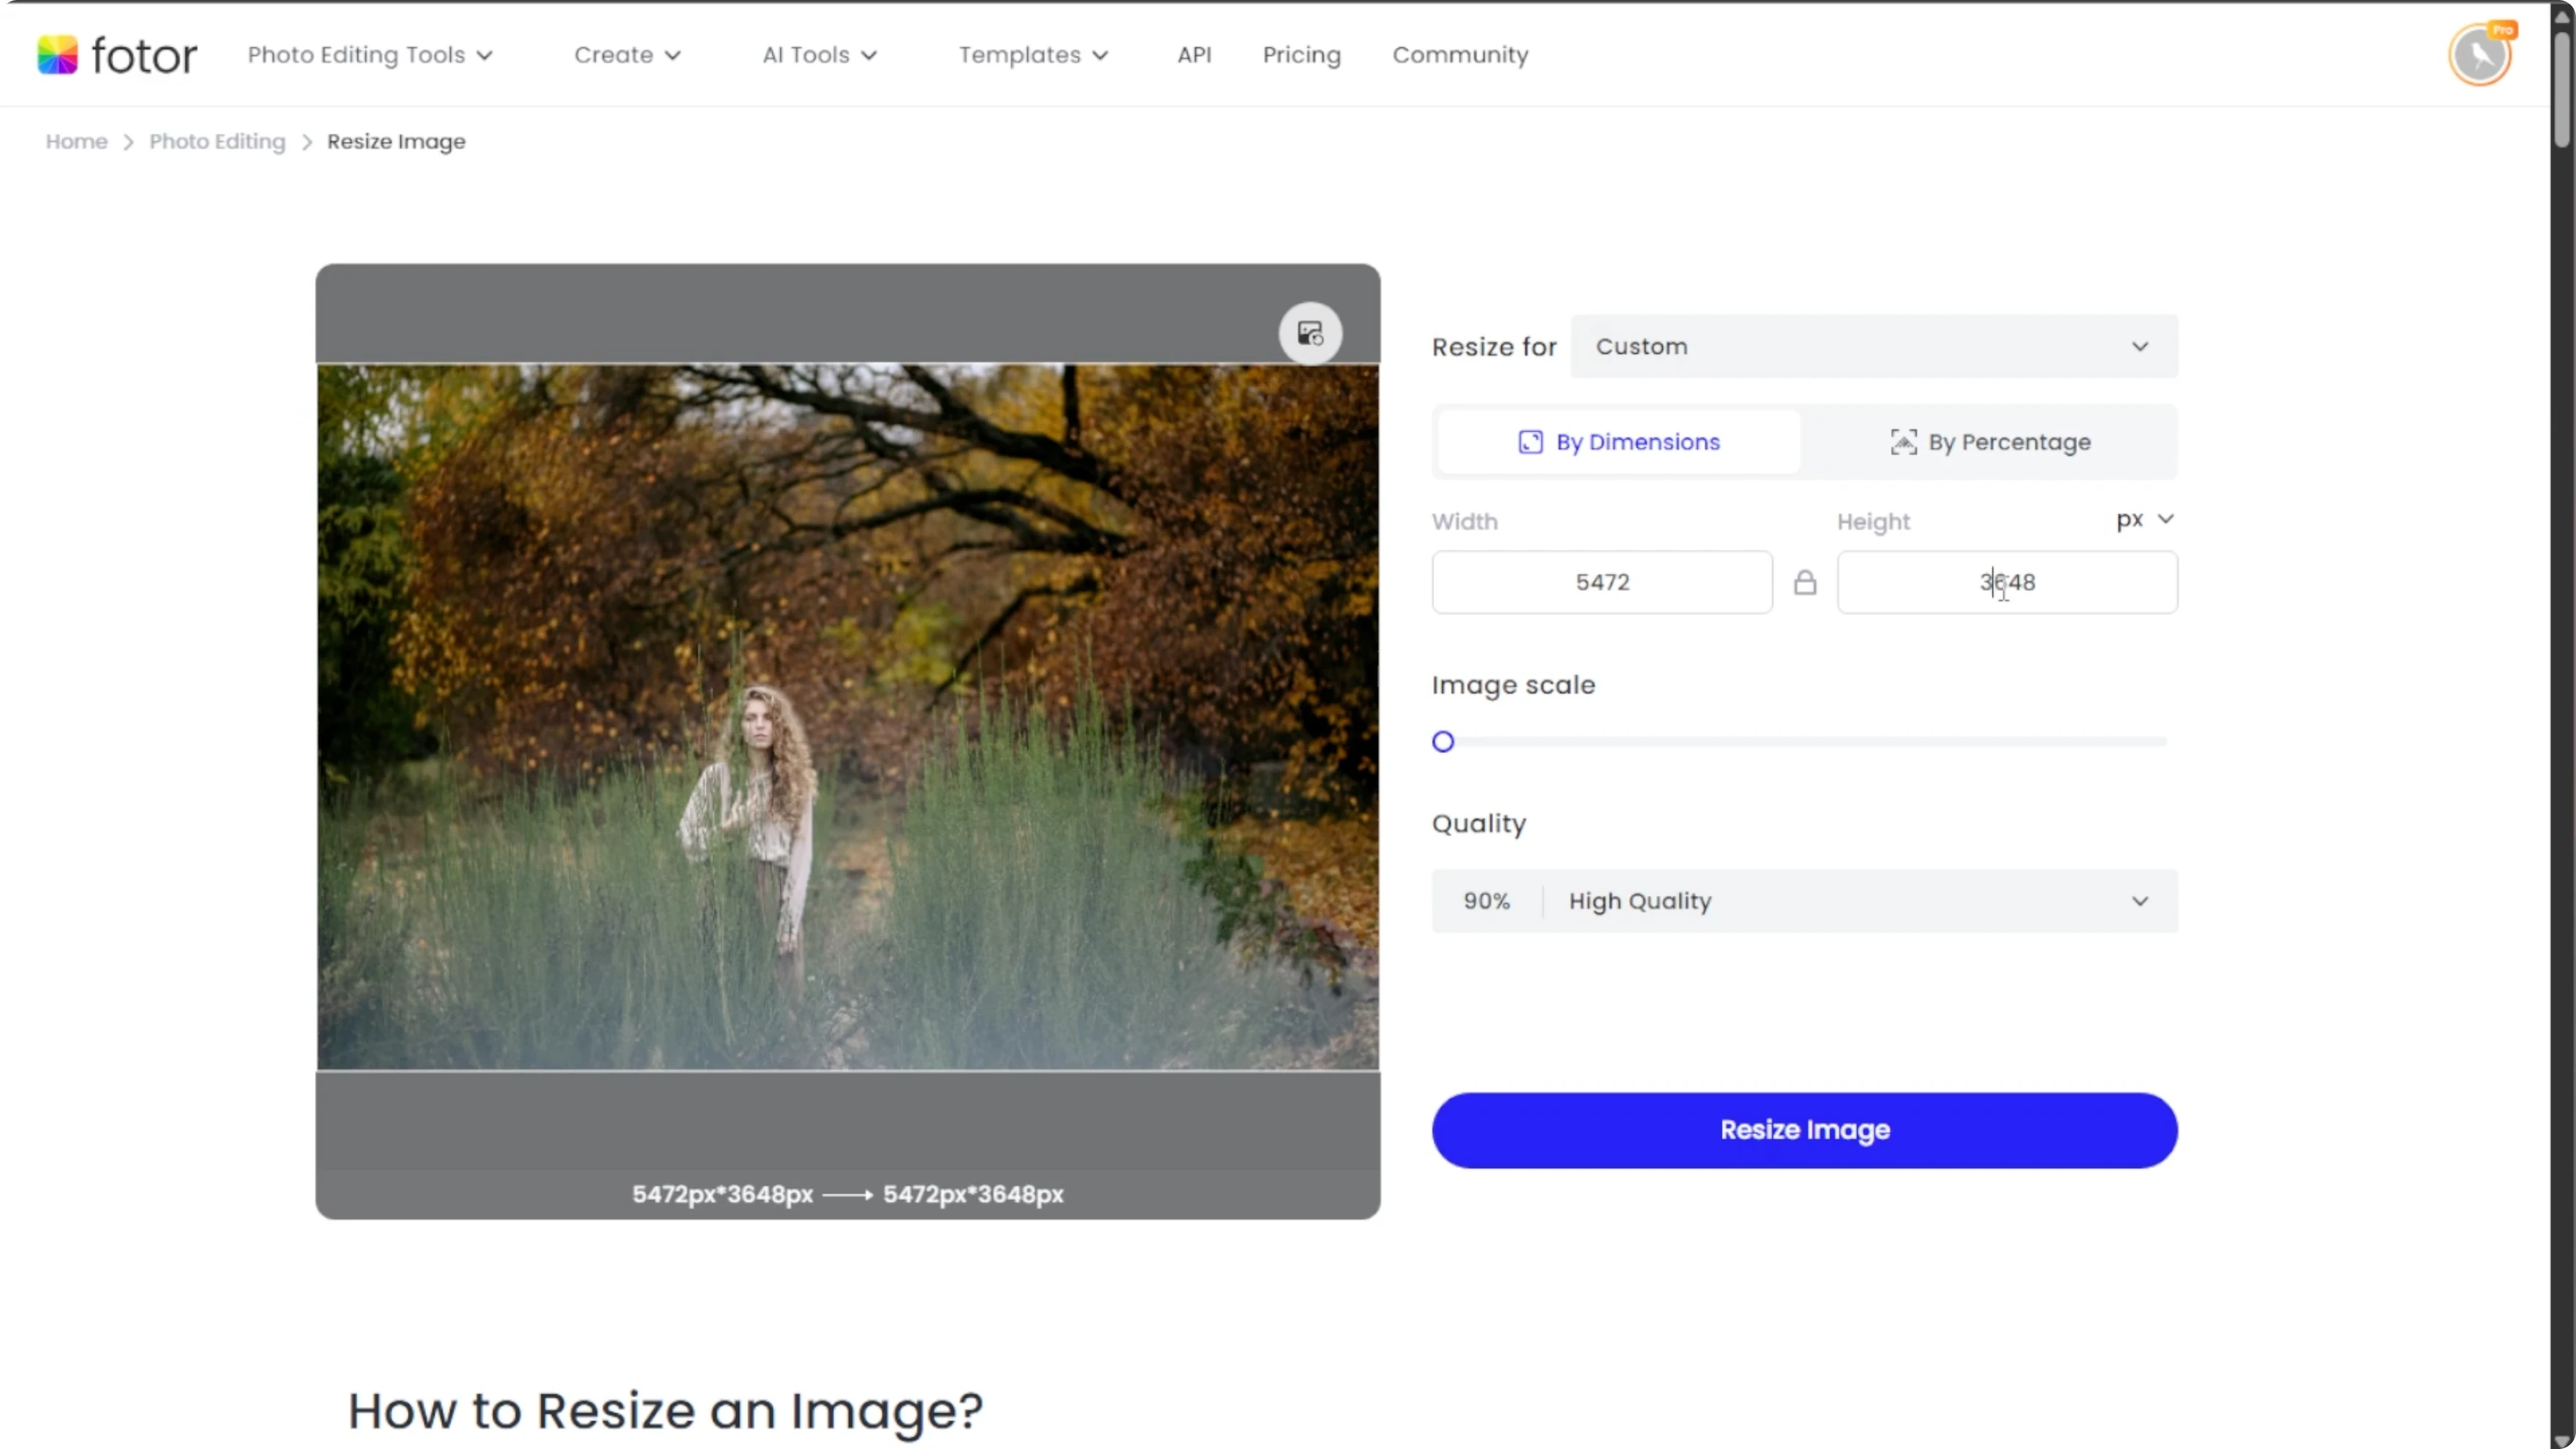The width and height of the screenshot is (2576, 1449).
Task: Expand the Templates menu
Action: 1033,55
